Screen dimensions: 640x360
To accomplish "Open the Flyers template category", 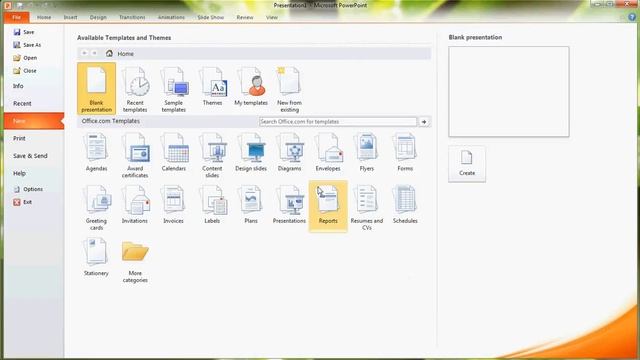I will click(x=367, y=151).
